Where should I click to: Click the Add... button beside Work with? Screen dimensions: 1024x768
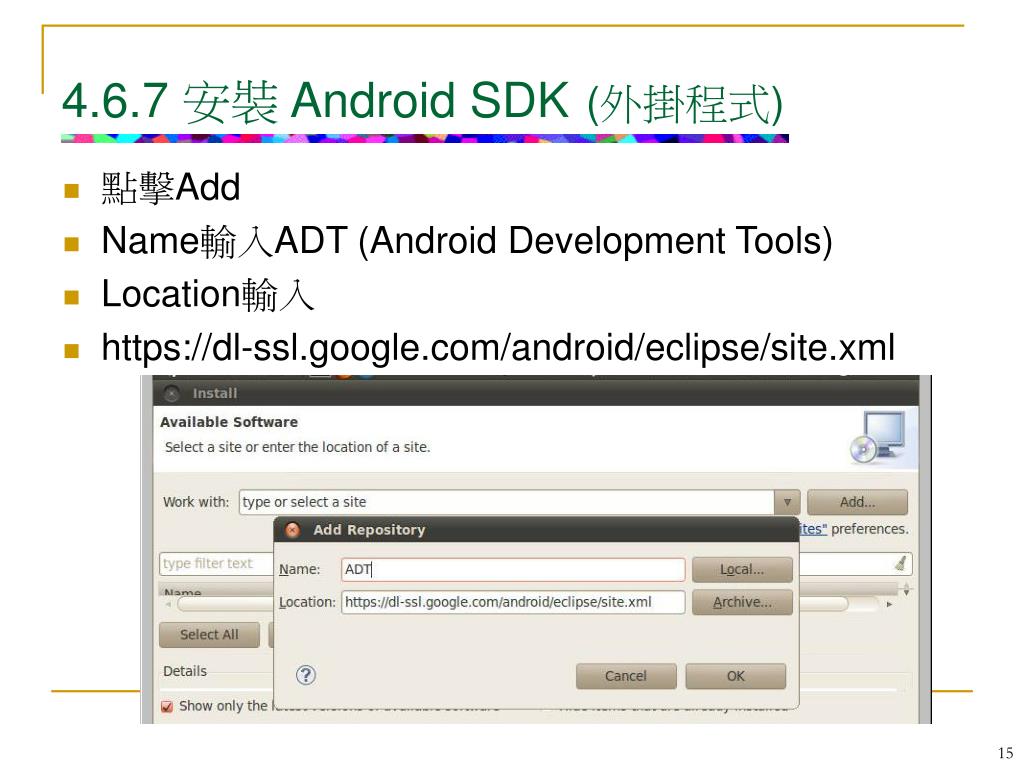pos(857,502)
